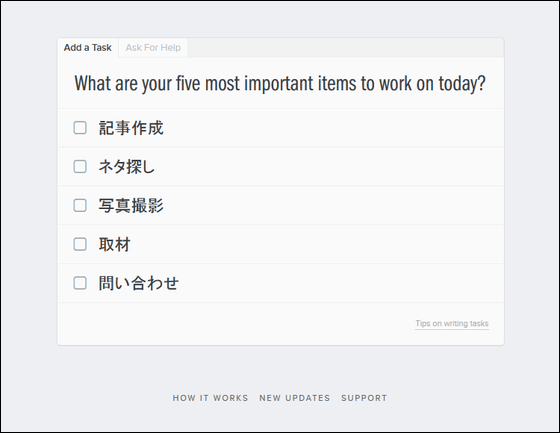Go to How It Works page
This screenshot has height=433, width=560.
[210, 398]
